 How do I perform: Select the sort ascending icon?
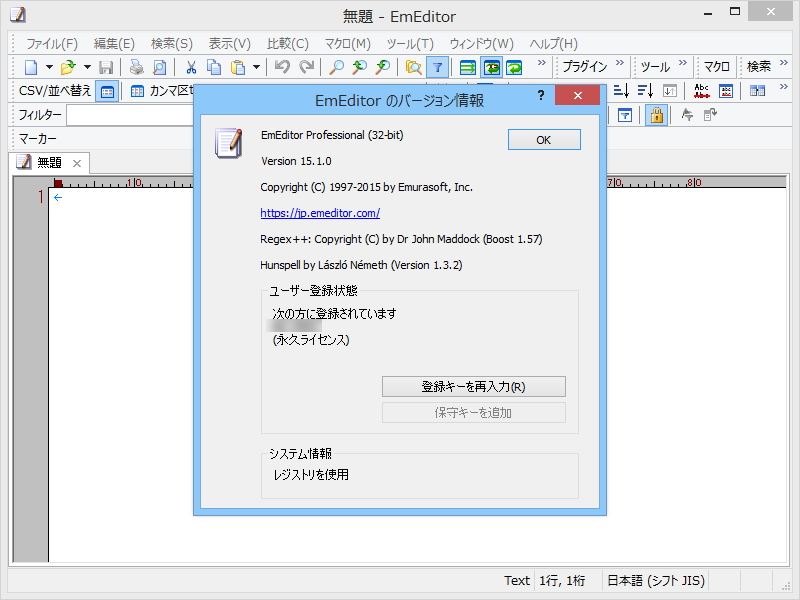622,90
